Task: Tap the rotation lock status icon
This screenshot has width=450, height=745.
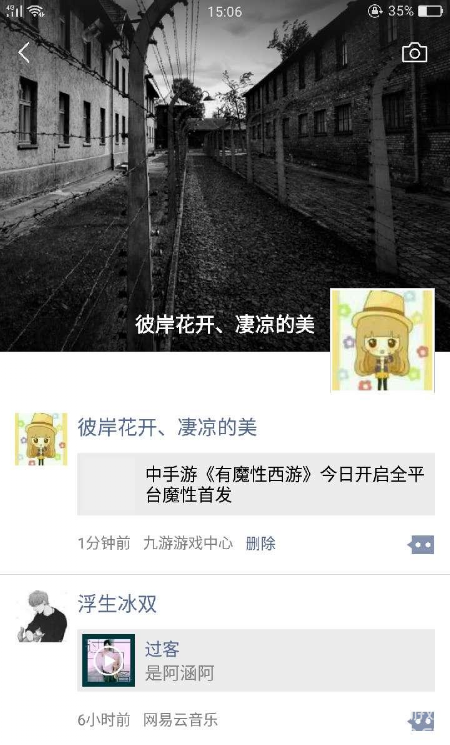Action: [x=375, y=11]
